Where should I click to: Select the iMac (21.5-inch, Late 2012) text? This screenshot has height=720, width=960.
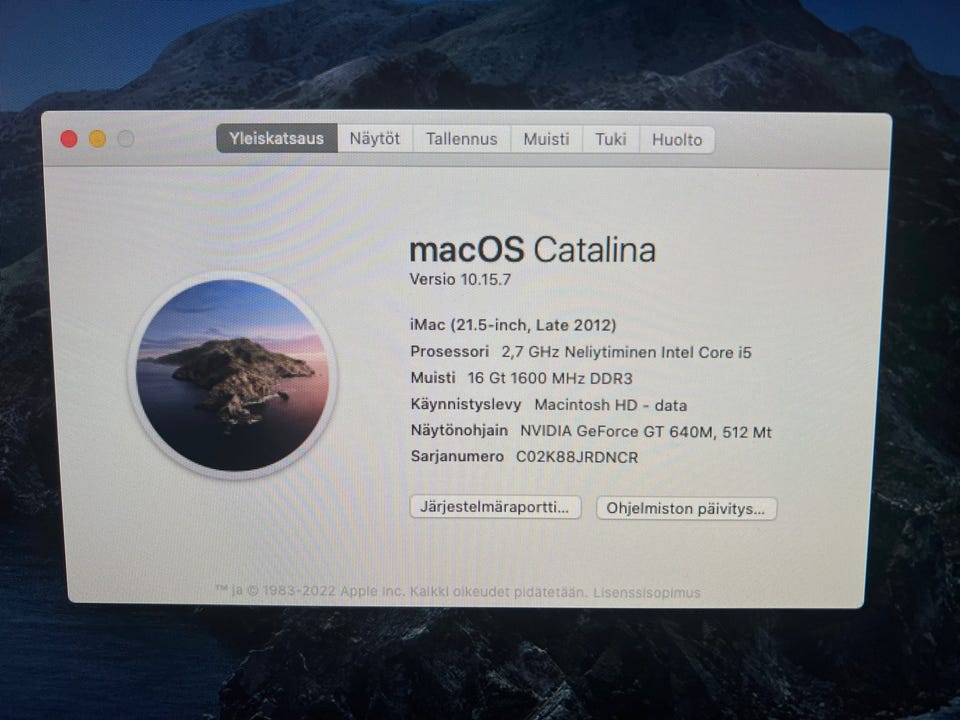pyautogui.click(x=513, y=324)
